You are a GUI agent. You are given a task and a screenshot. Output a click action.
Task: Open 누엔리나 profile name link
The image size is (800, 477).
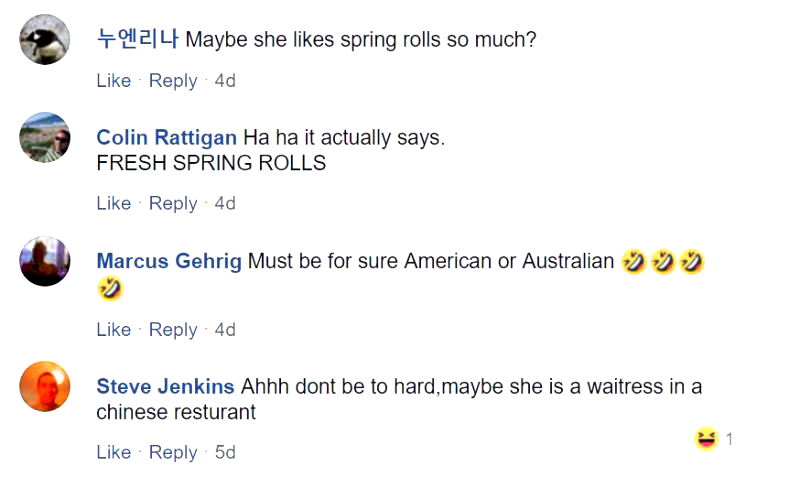tap(137, 40)
